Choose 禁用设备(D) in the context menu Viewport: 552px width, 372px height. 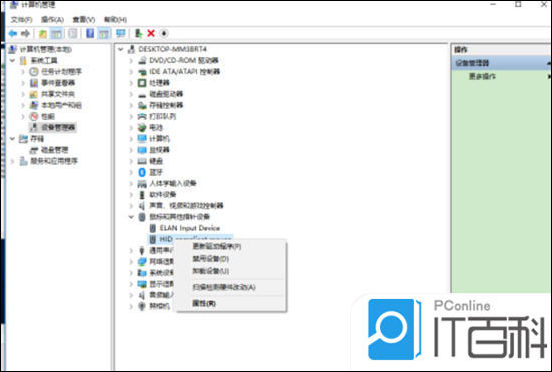[211, 259]
